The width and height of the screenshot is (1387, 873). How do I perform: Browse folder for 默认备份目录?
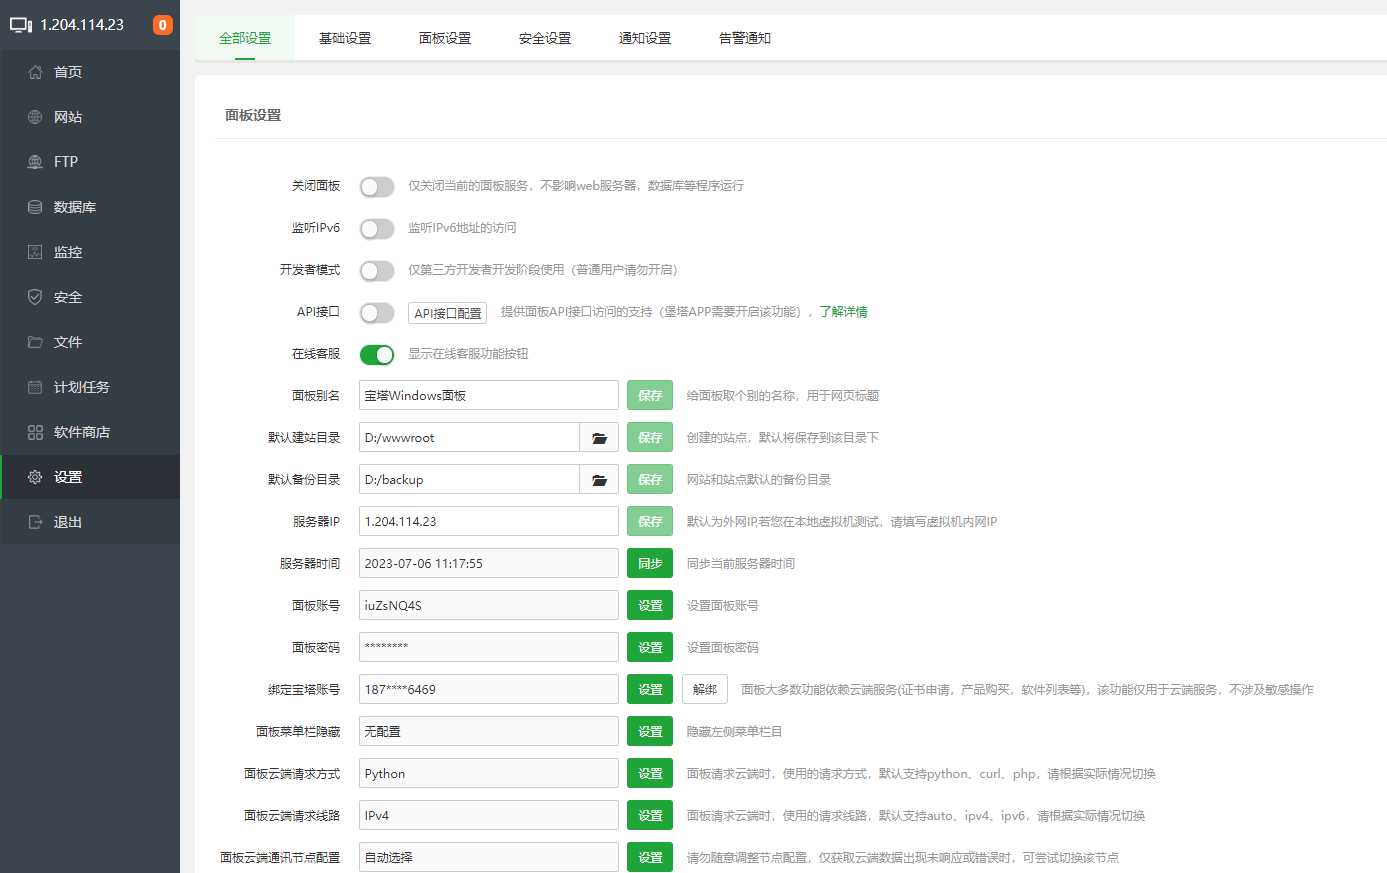[x=599, y=480]
